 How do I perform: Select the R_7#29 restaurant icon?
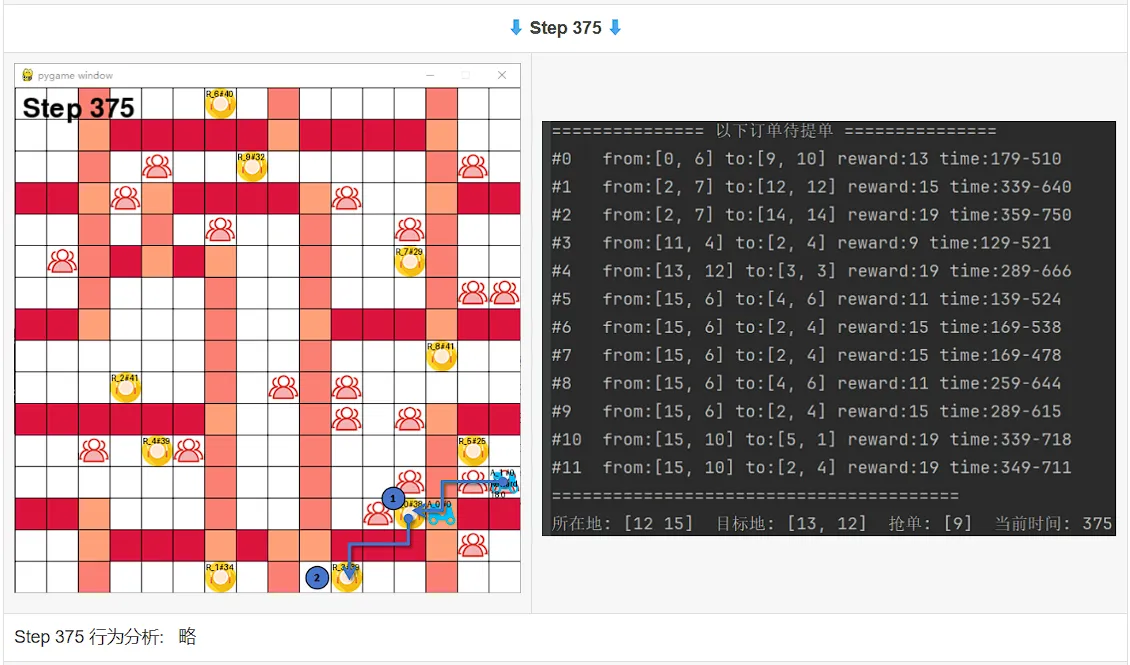pyautogui.click(x=410, y=262)
